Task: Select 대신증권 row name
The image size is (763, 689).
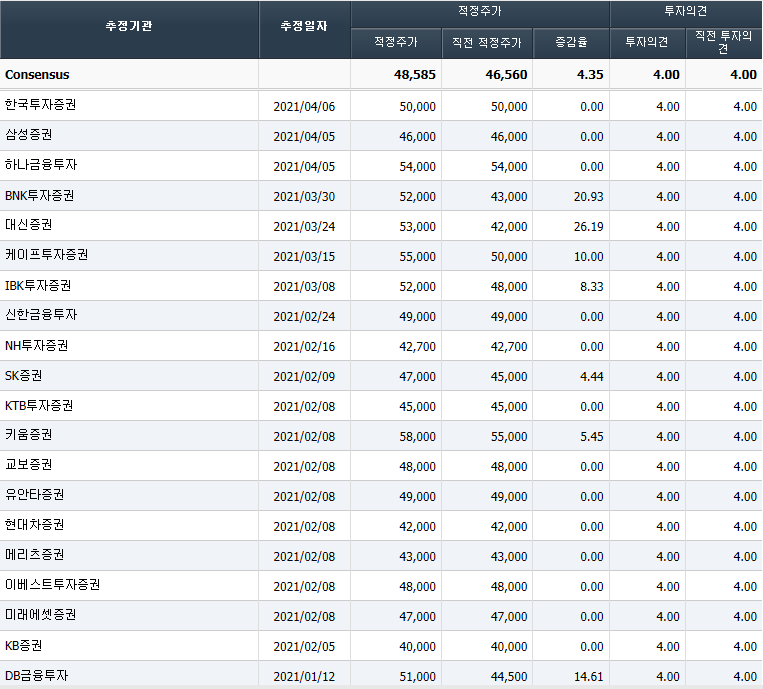Action: [x=29, y=225]
